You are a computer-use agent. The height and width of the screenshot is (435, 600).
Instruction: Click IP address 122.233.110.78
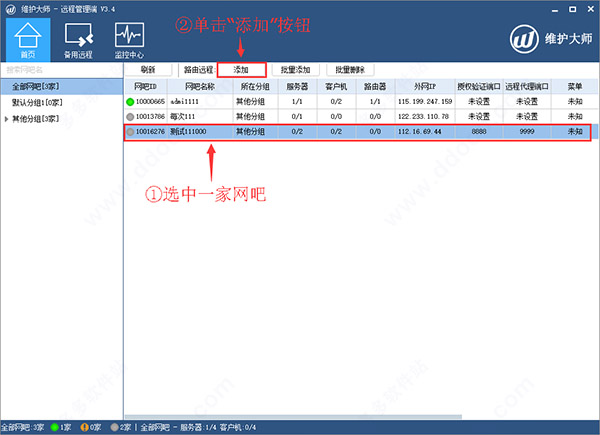tap(423, 117)
